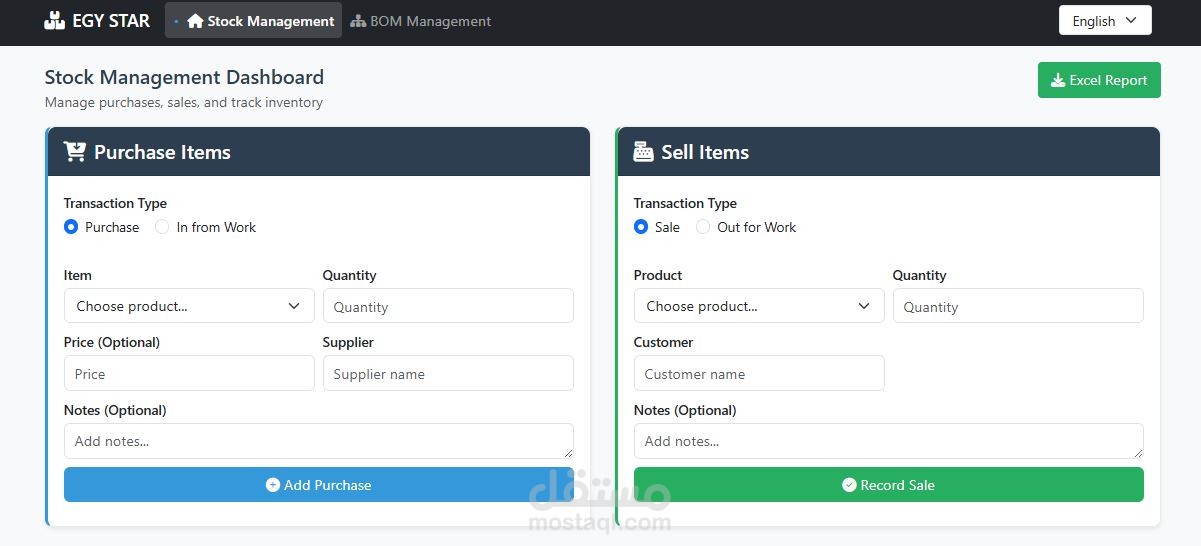The image size is (1201, 546).
Task: Click the plus icon in Add Purchase button
Action: tap(273, 485)
